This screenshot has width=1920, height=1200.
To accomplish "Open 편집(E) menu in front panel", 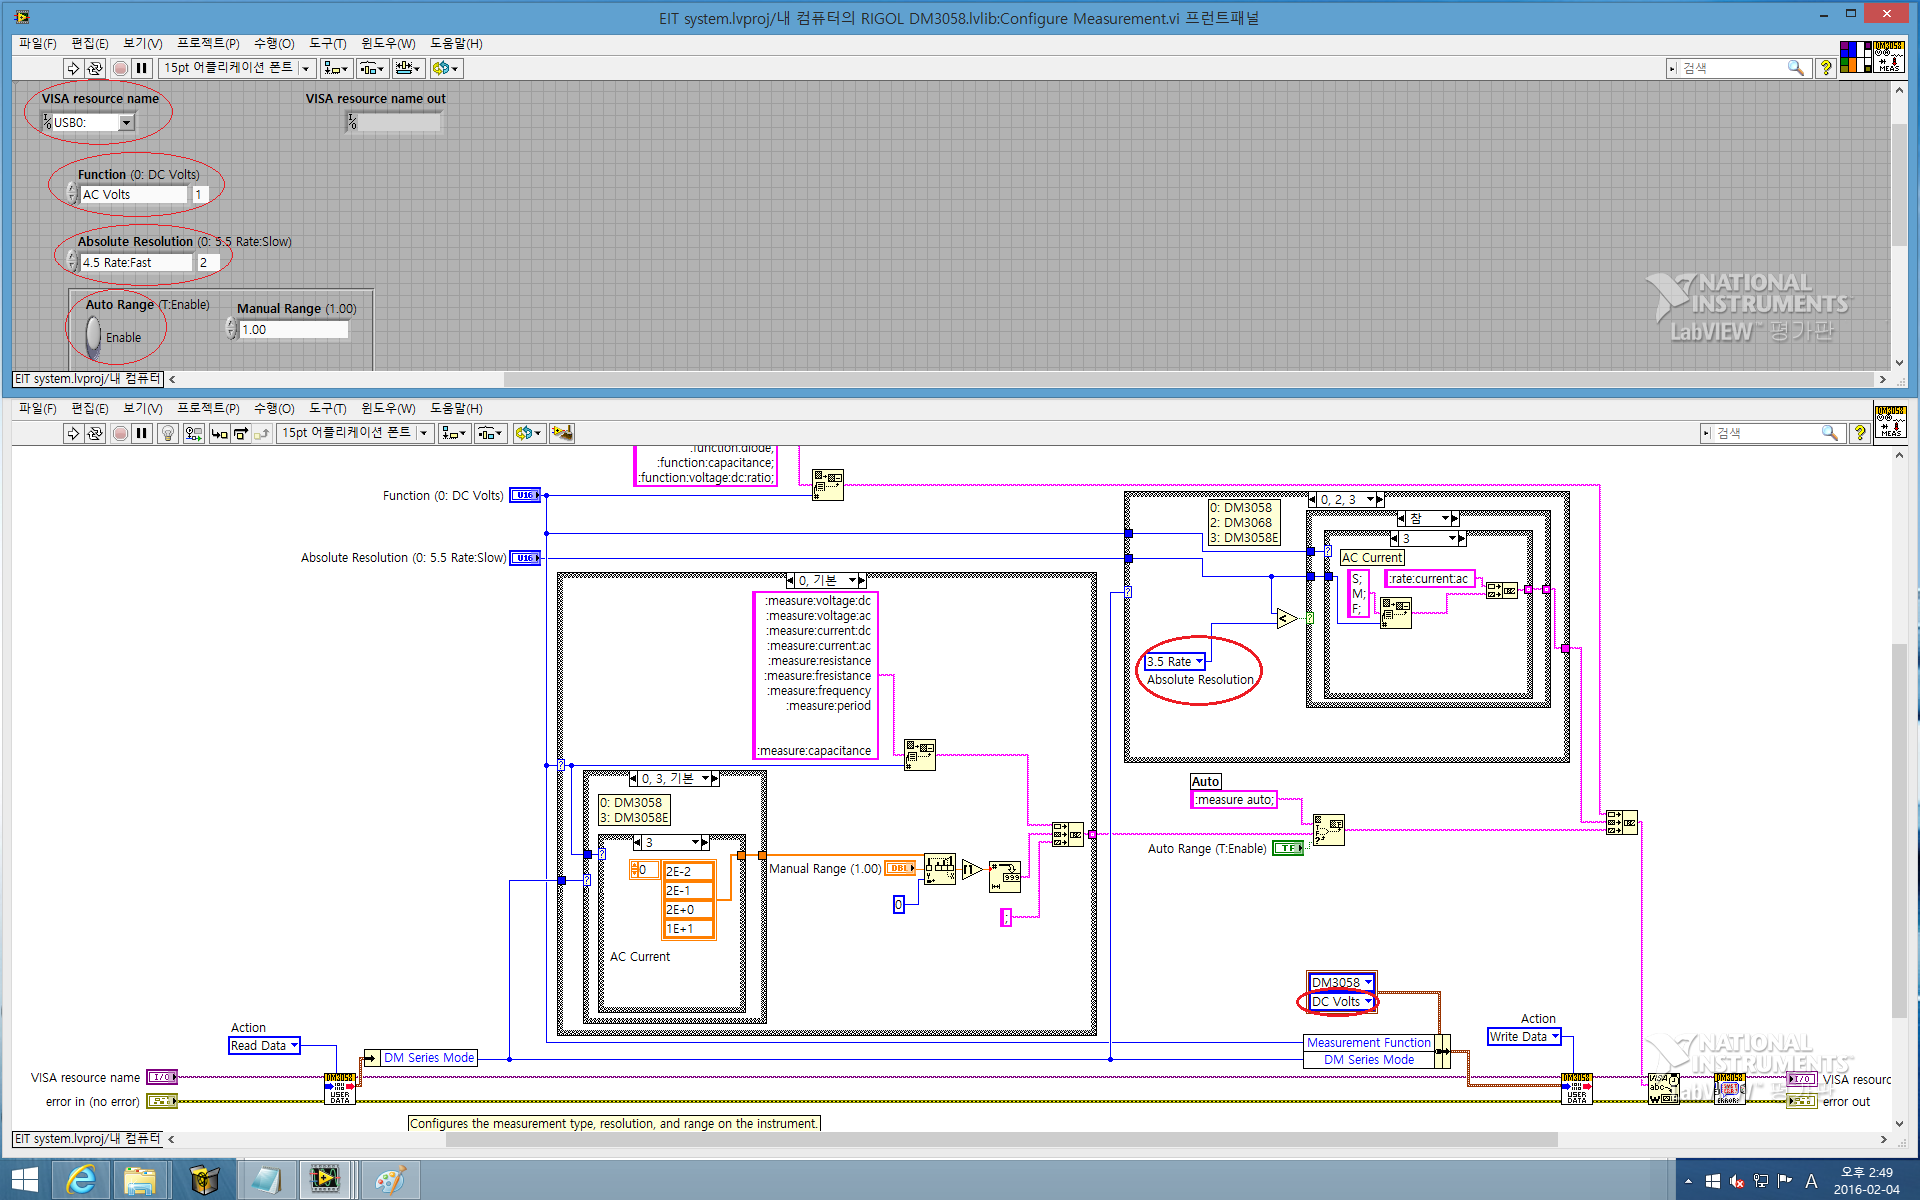I will tap(90, 43).
